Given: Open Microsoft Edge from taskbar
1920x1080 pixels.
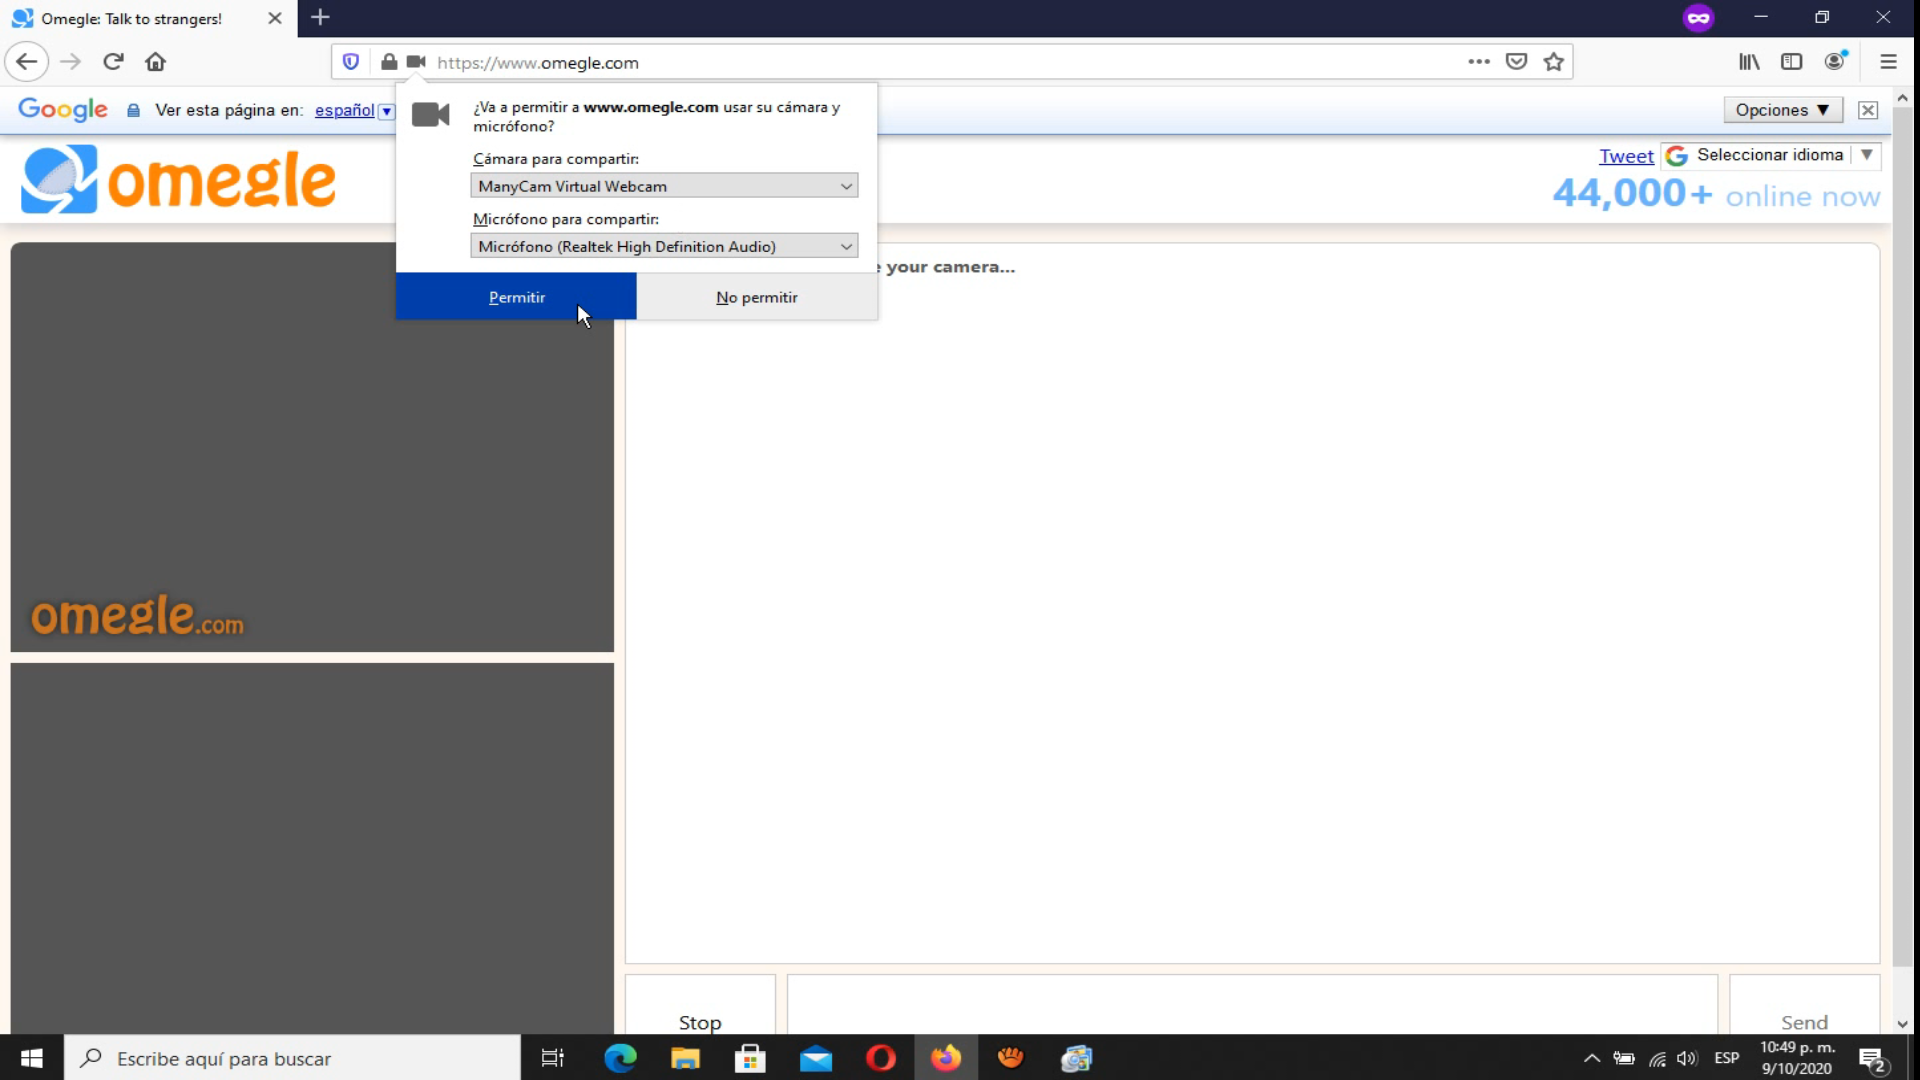Looking at the screenshot, I should [x=620, y=1058].
